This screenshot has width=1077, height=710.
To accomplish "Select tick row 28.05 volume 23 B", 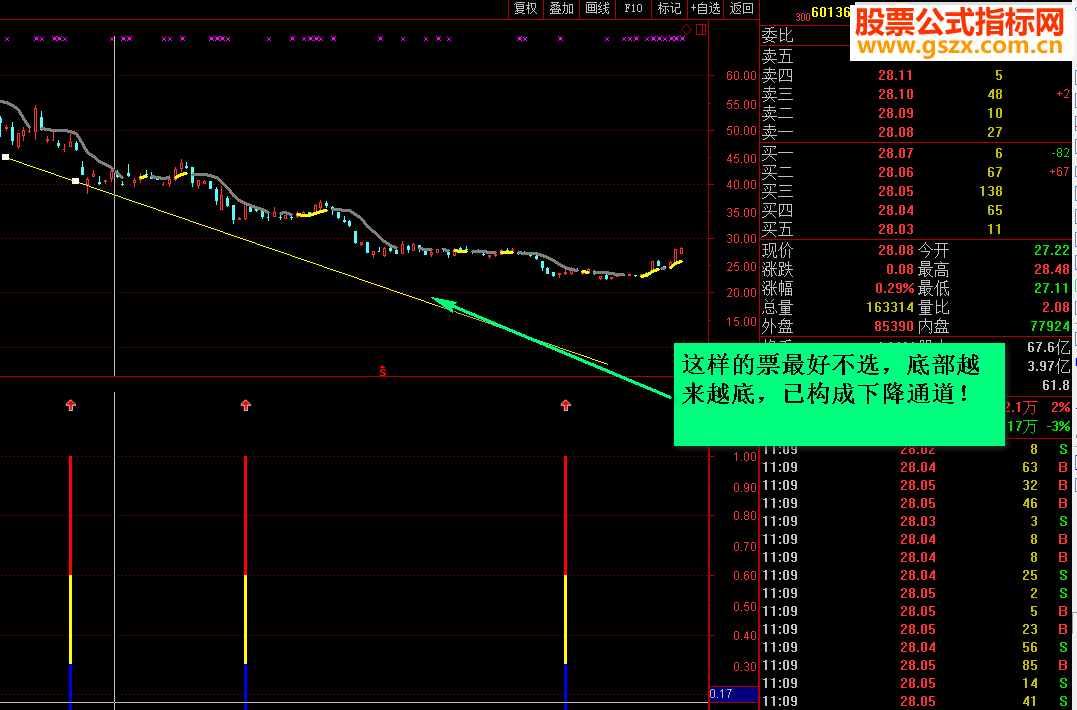I will [x=916, y=629].
